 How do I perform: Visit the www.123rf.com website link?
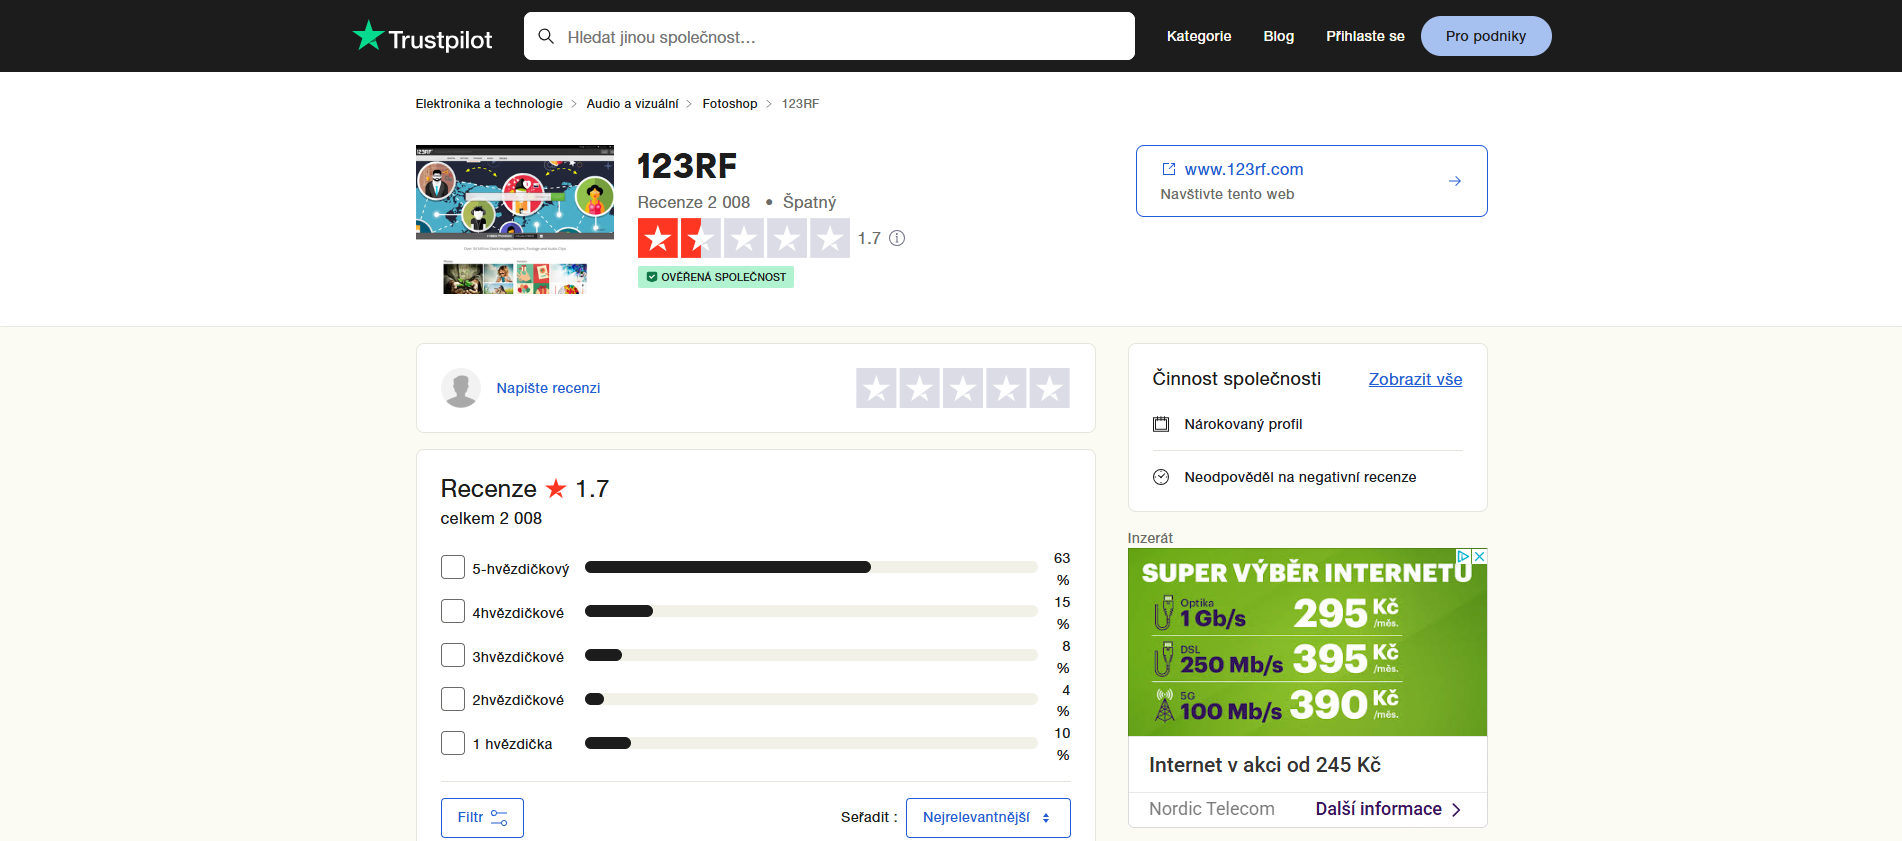1244,169
